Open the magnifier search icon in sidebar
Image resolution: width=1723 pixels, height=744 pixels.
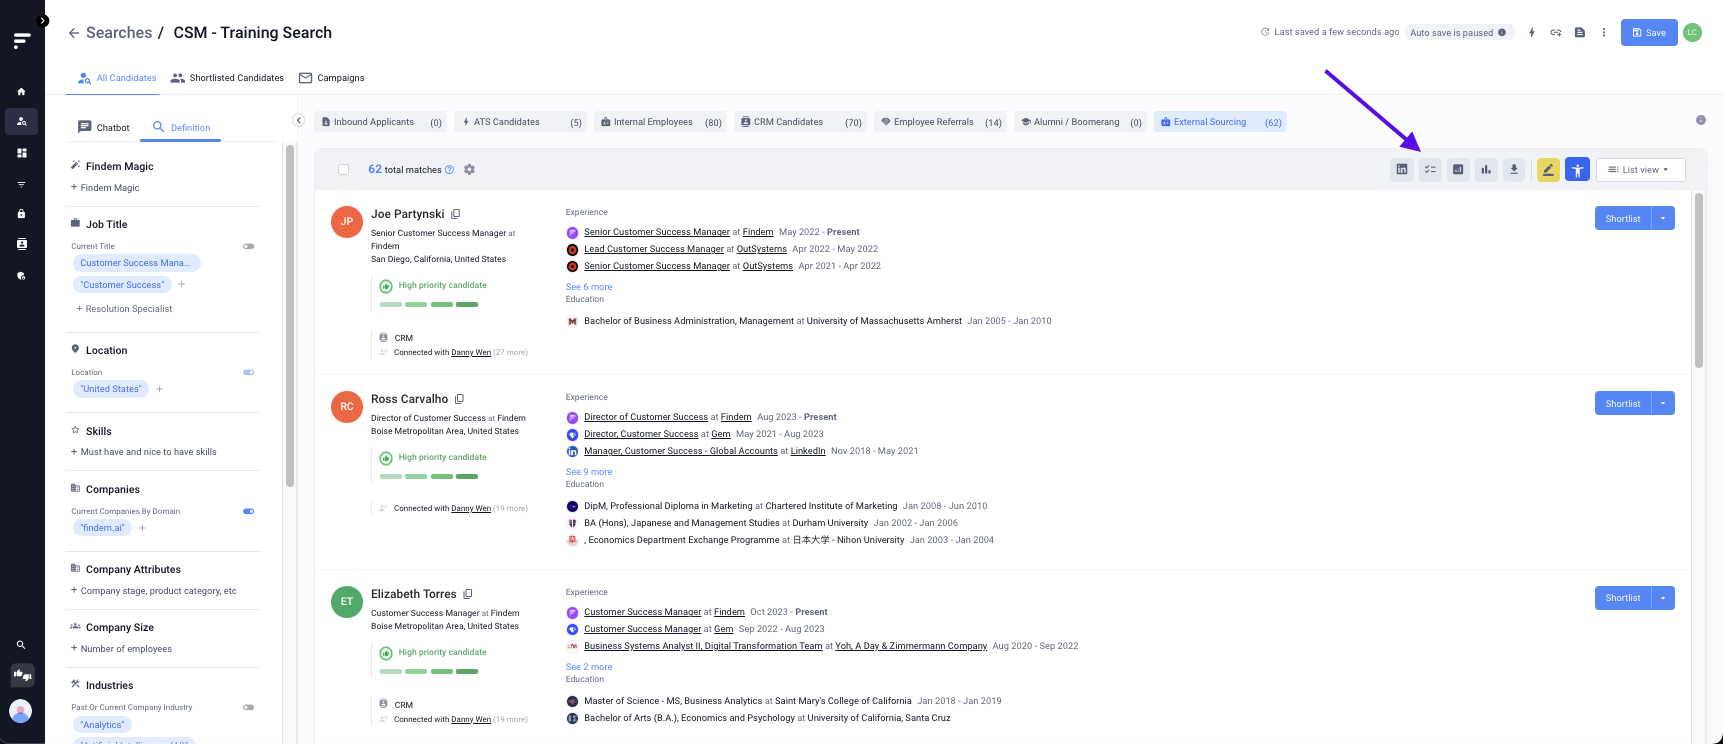click(22, 645)
